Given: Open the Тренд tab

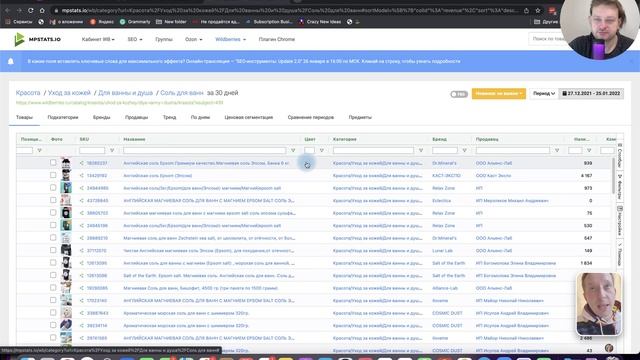Looking at the screenshot, I should point(169,117).
